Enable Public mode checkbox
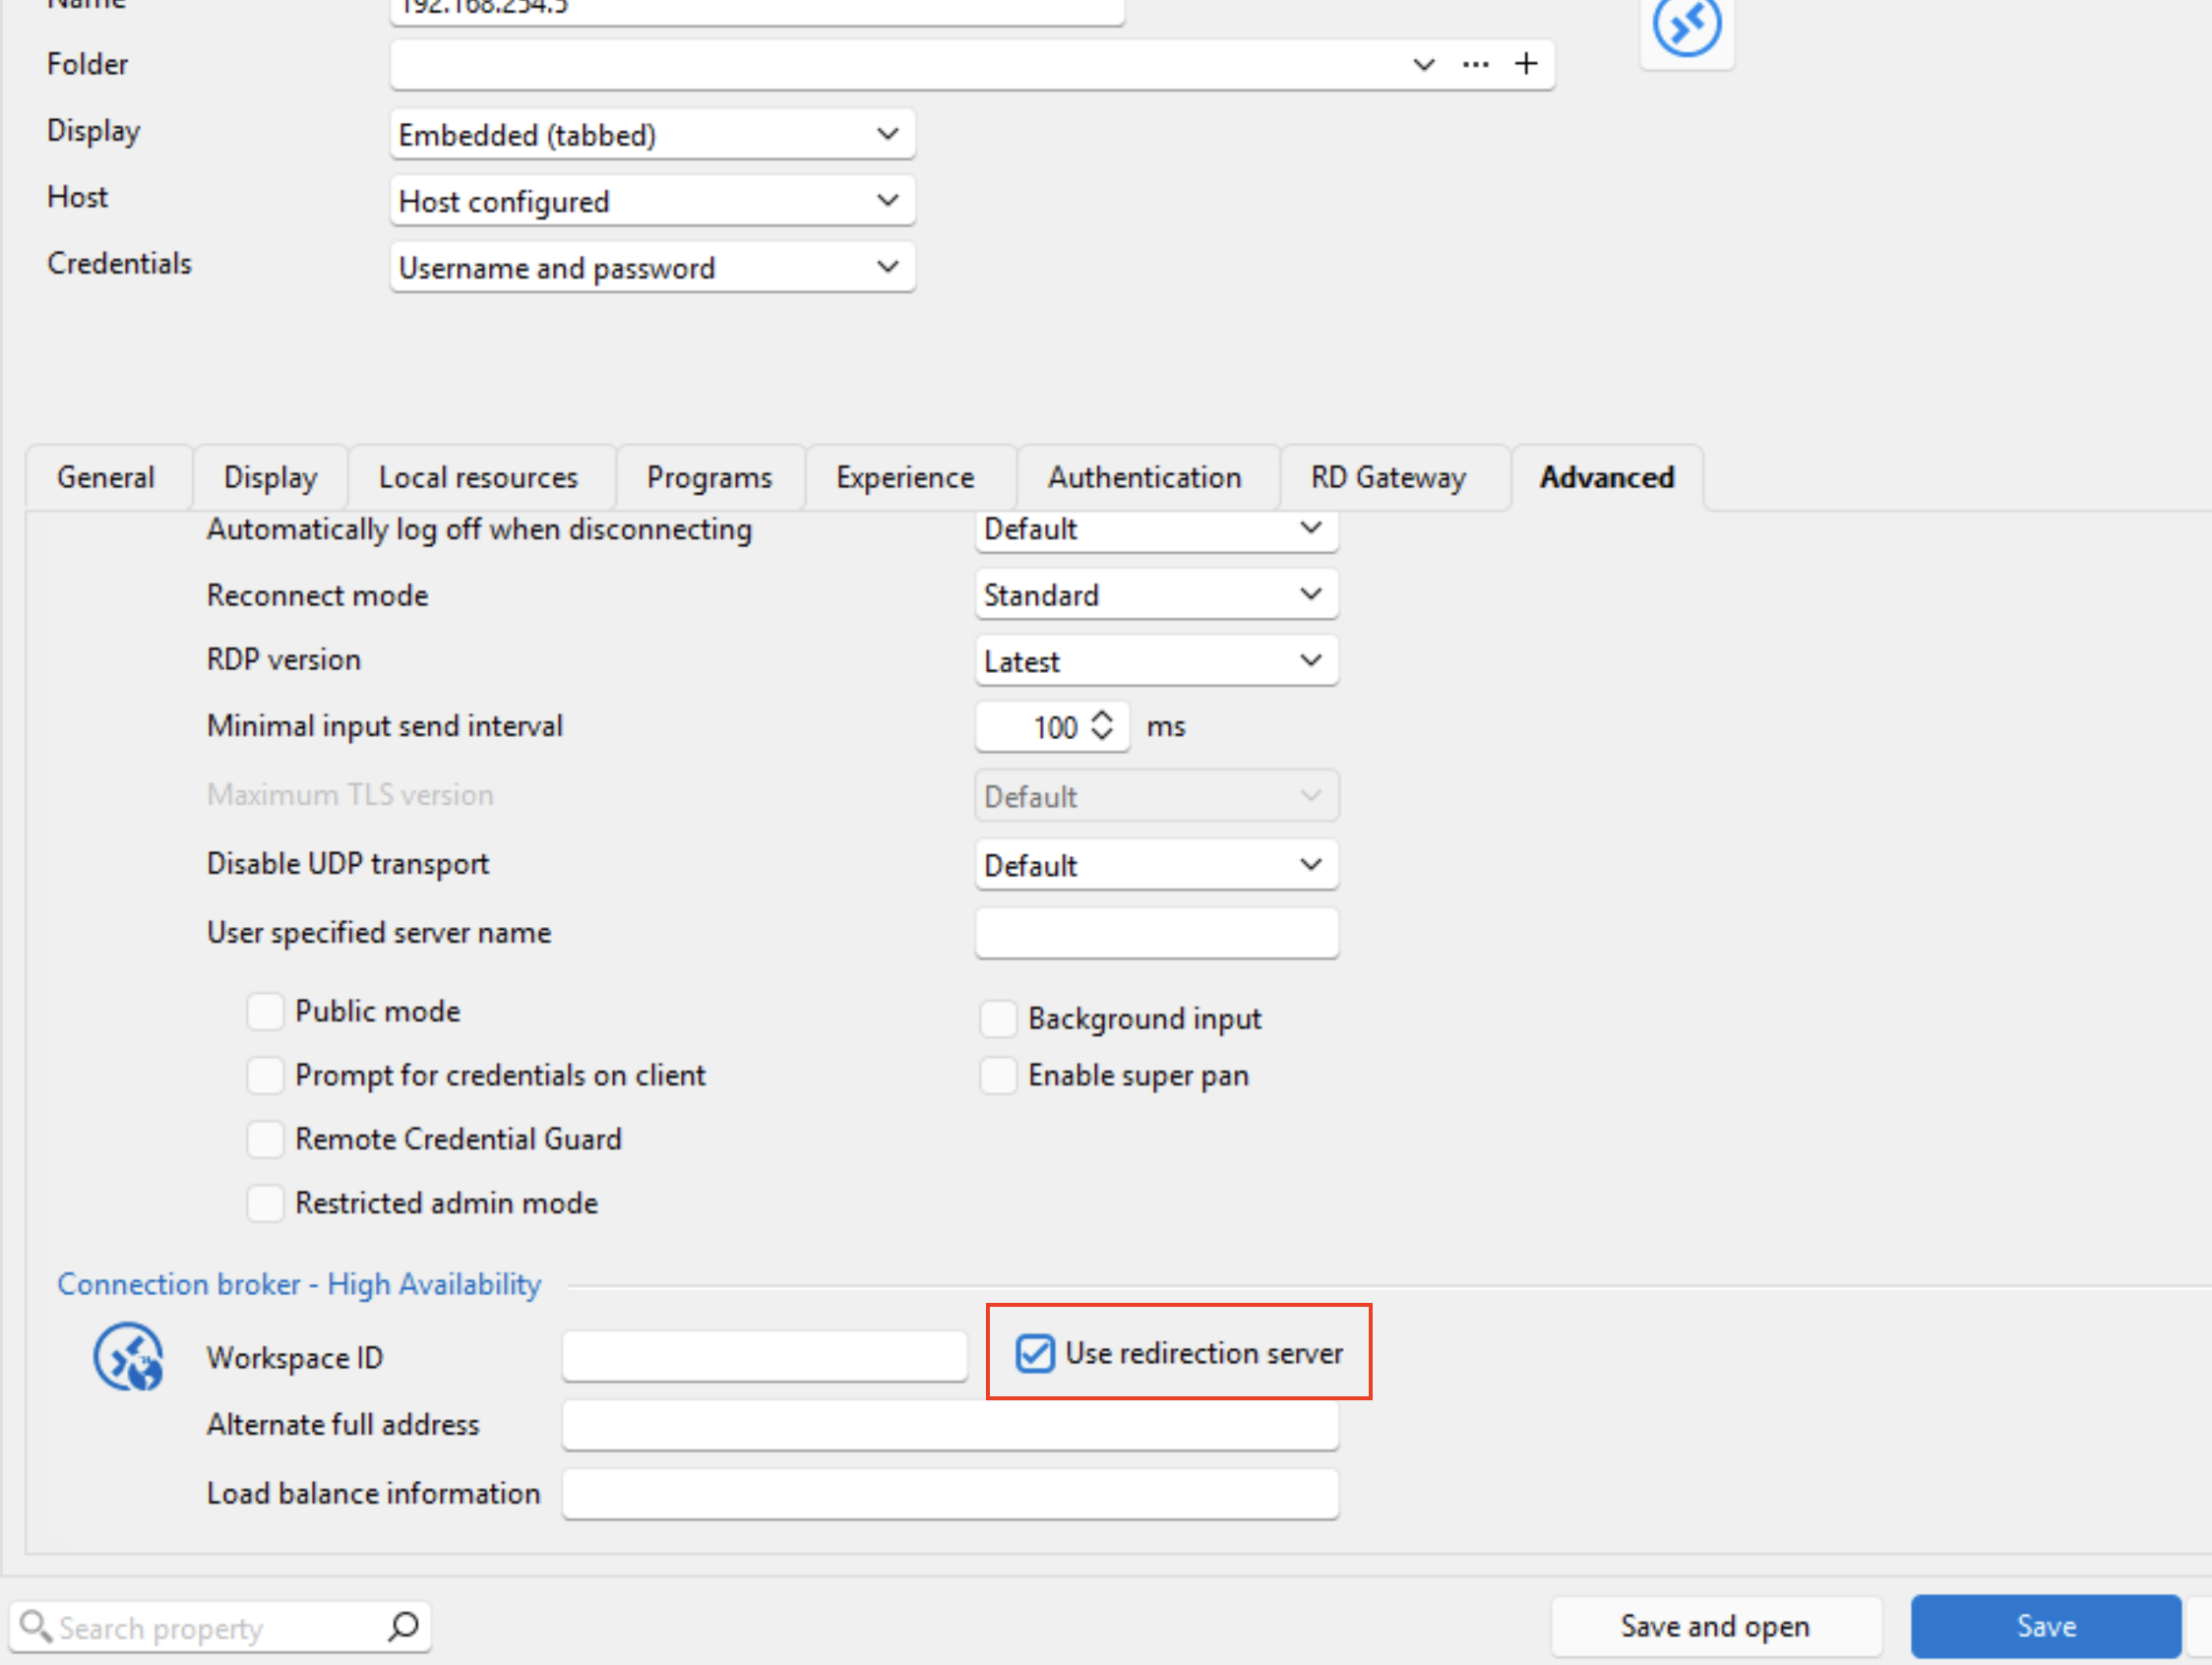This screenshot has width=2212, height=1665. pos(265,1011)
